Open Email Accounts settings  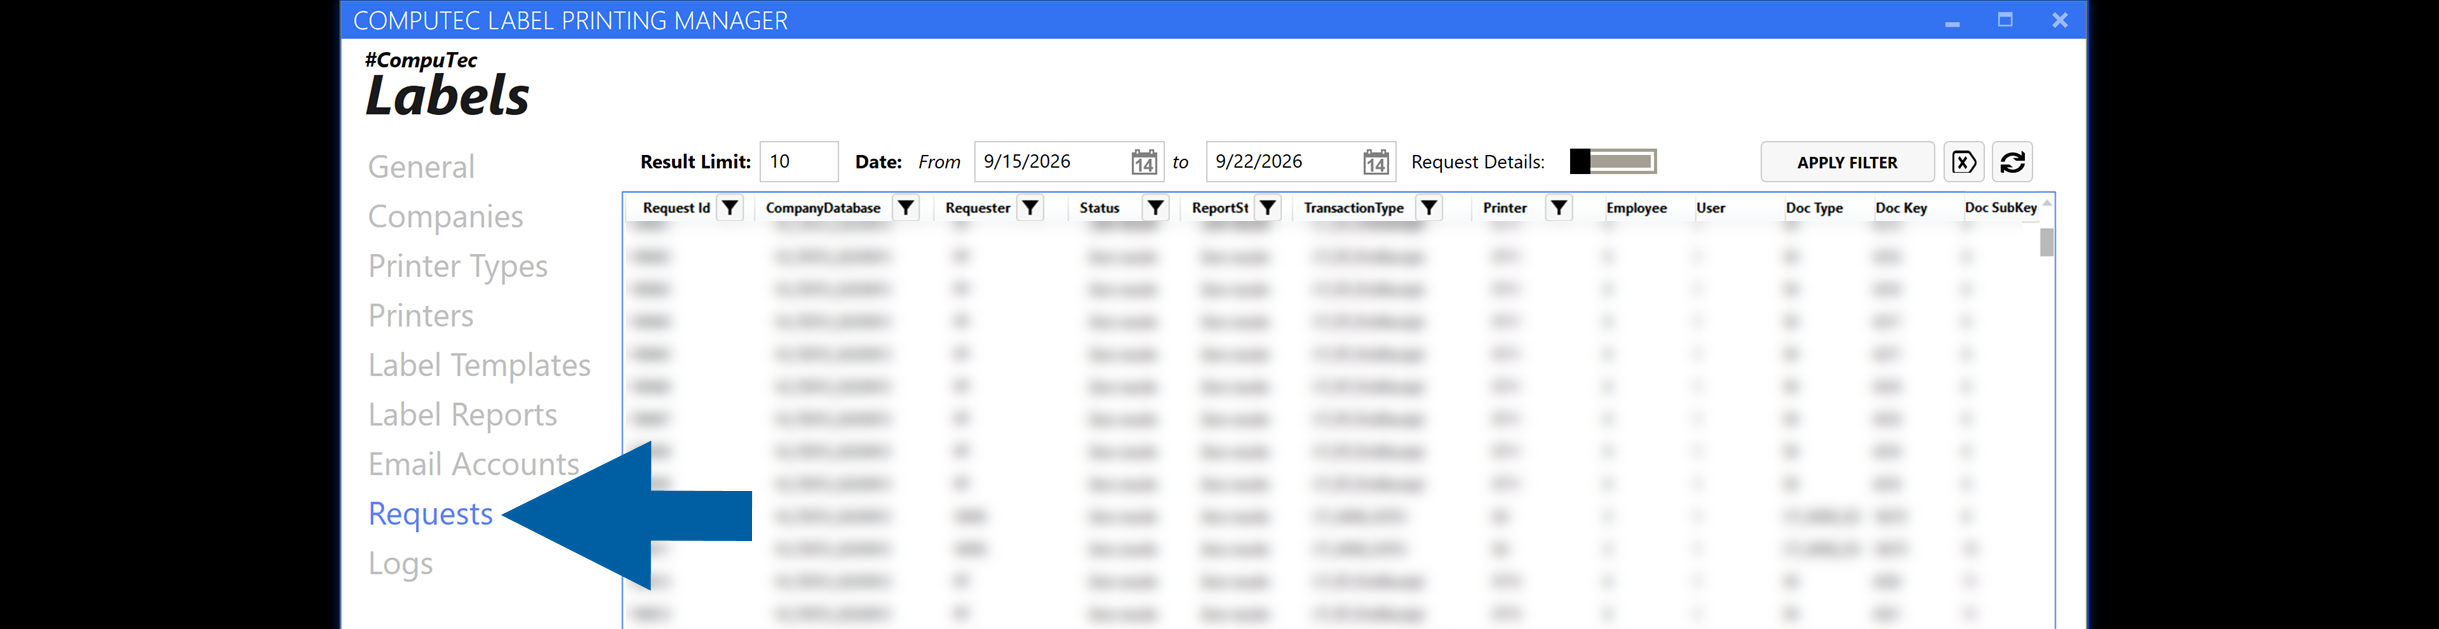pyautogui.click(x=474, y=464)
